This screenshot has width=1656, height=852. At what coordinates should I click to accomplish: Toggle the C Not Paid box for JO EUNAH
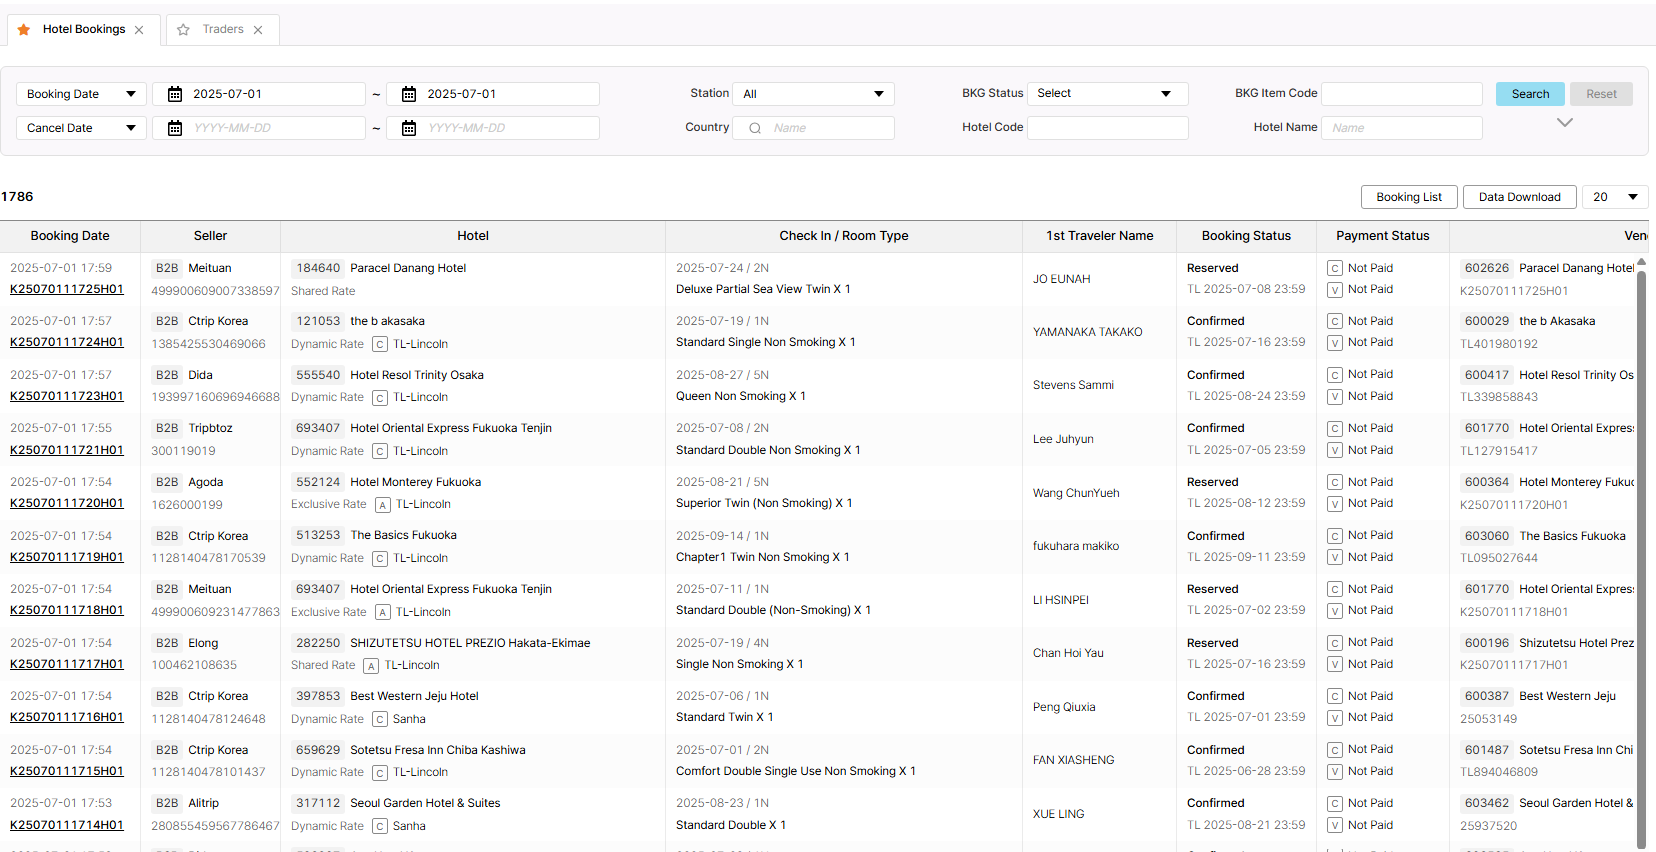[x=1335, y=268]
